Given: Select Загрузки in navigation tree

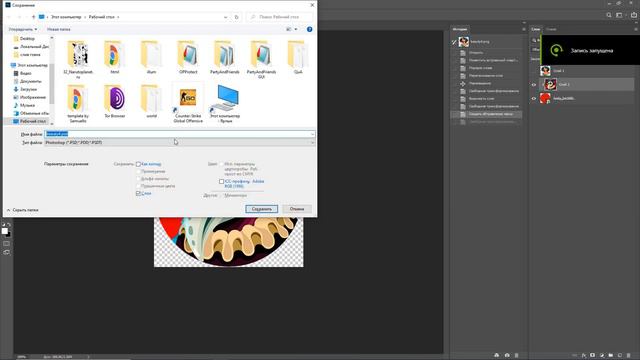Looking at the screenshot, I should [25, 89].
